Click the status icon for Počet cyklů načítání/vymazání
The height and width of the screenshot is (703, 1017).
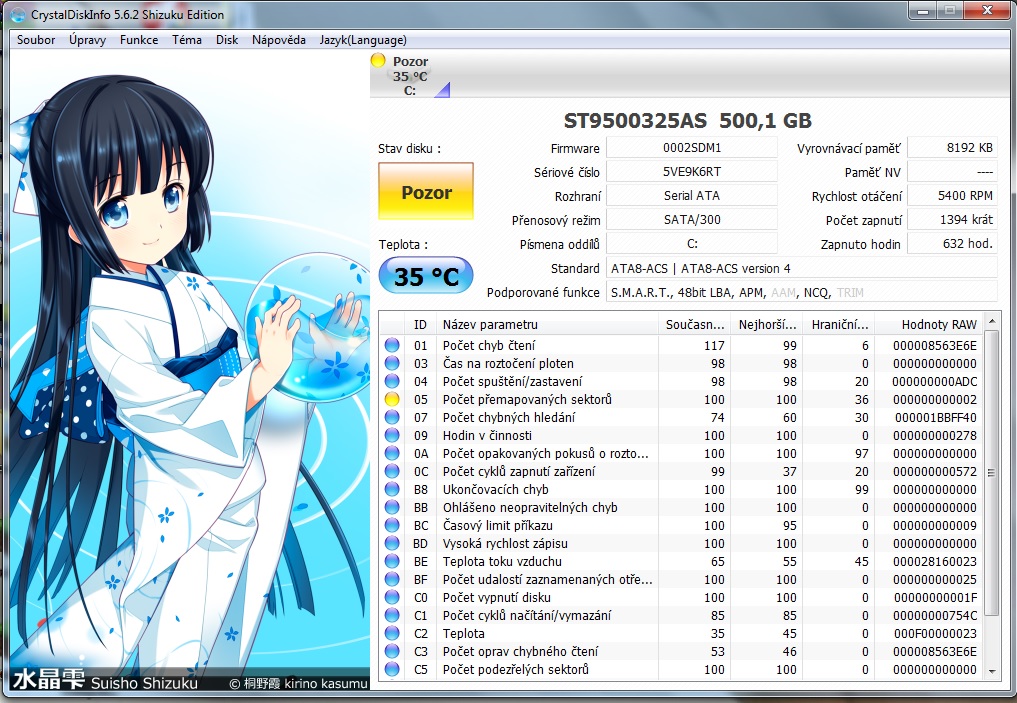click(x=392, y=615)
